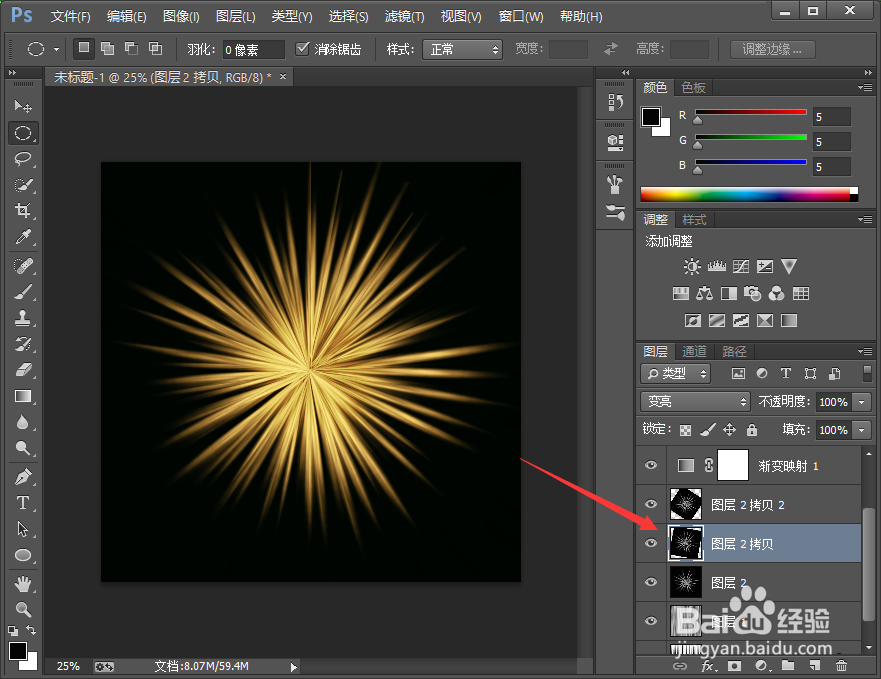Hide the 图层 2 layer
This screenshot has width=881, height=679.
(x=651, y=582)
